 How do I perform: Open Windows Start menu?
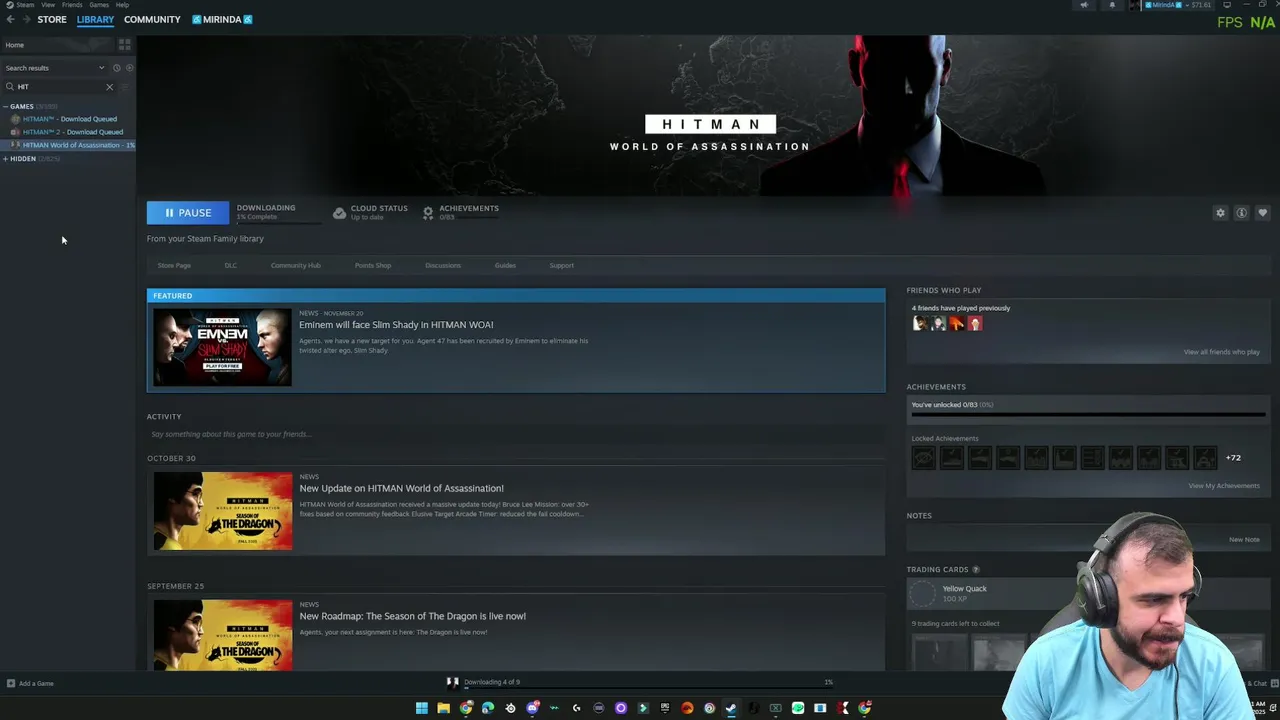click(421, 708)
